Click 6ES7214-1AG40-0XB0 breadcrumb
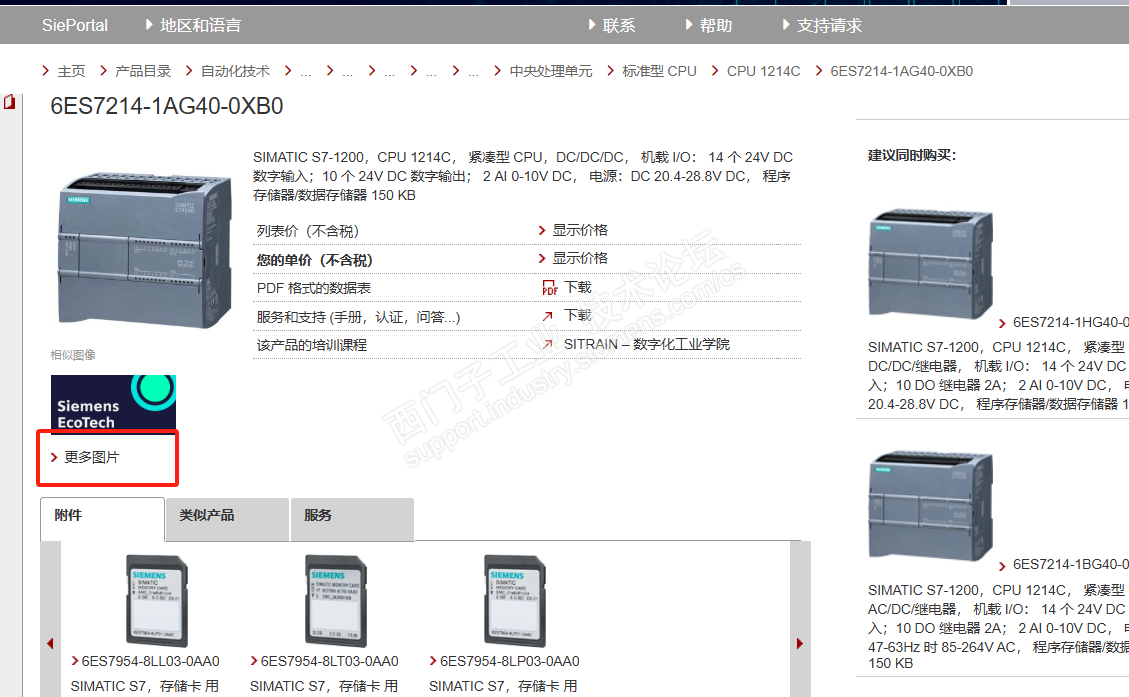 click(901, 71)
